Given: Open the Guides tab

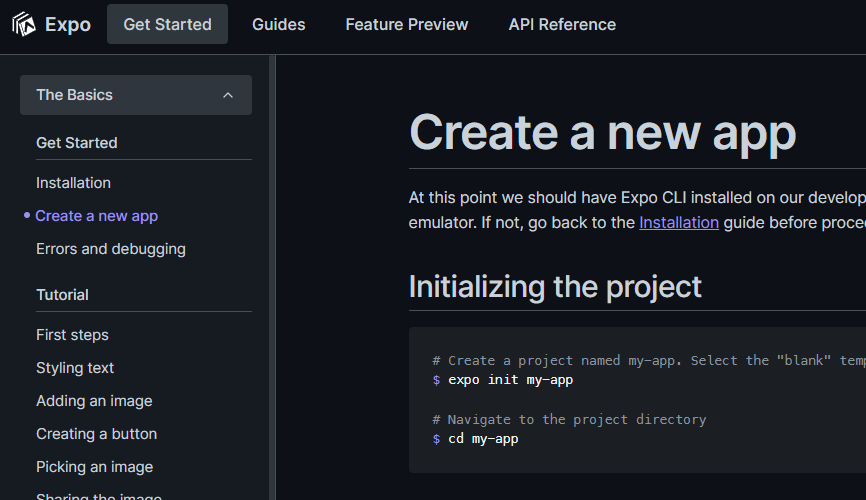Looking at the screenshot, I should coord(278,24).
